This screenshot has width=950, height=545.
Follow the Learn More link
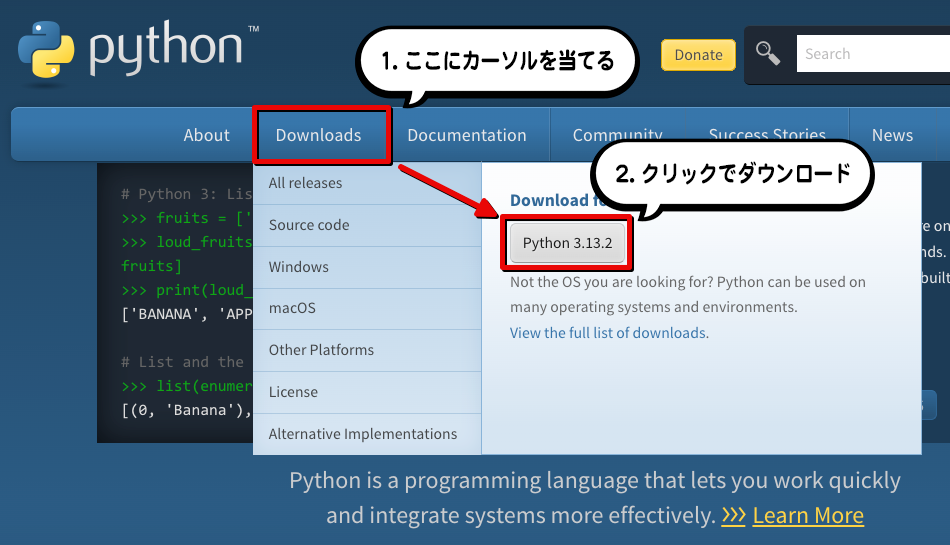[808, 516]
